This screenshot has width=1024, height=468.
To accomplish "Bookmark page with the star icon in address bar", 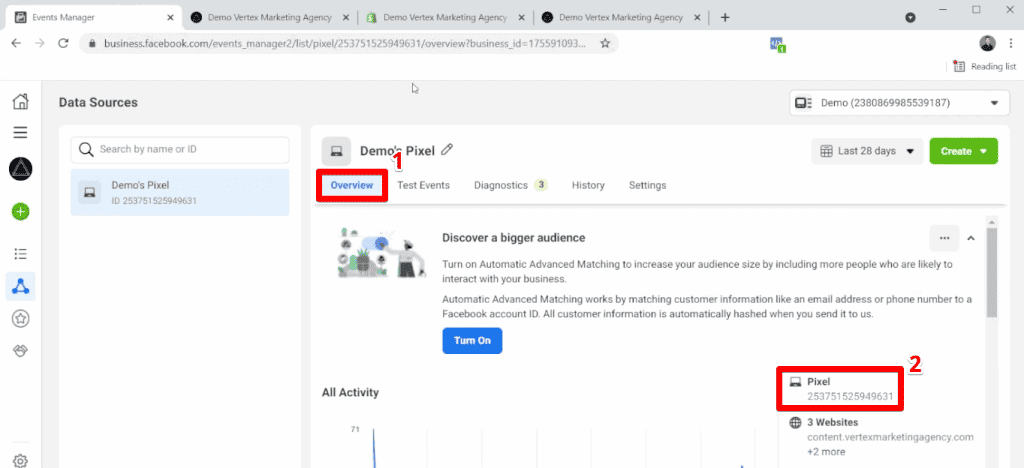I will tap(605, 44).
